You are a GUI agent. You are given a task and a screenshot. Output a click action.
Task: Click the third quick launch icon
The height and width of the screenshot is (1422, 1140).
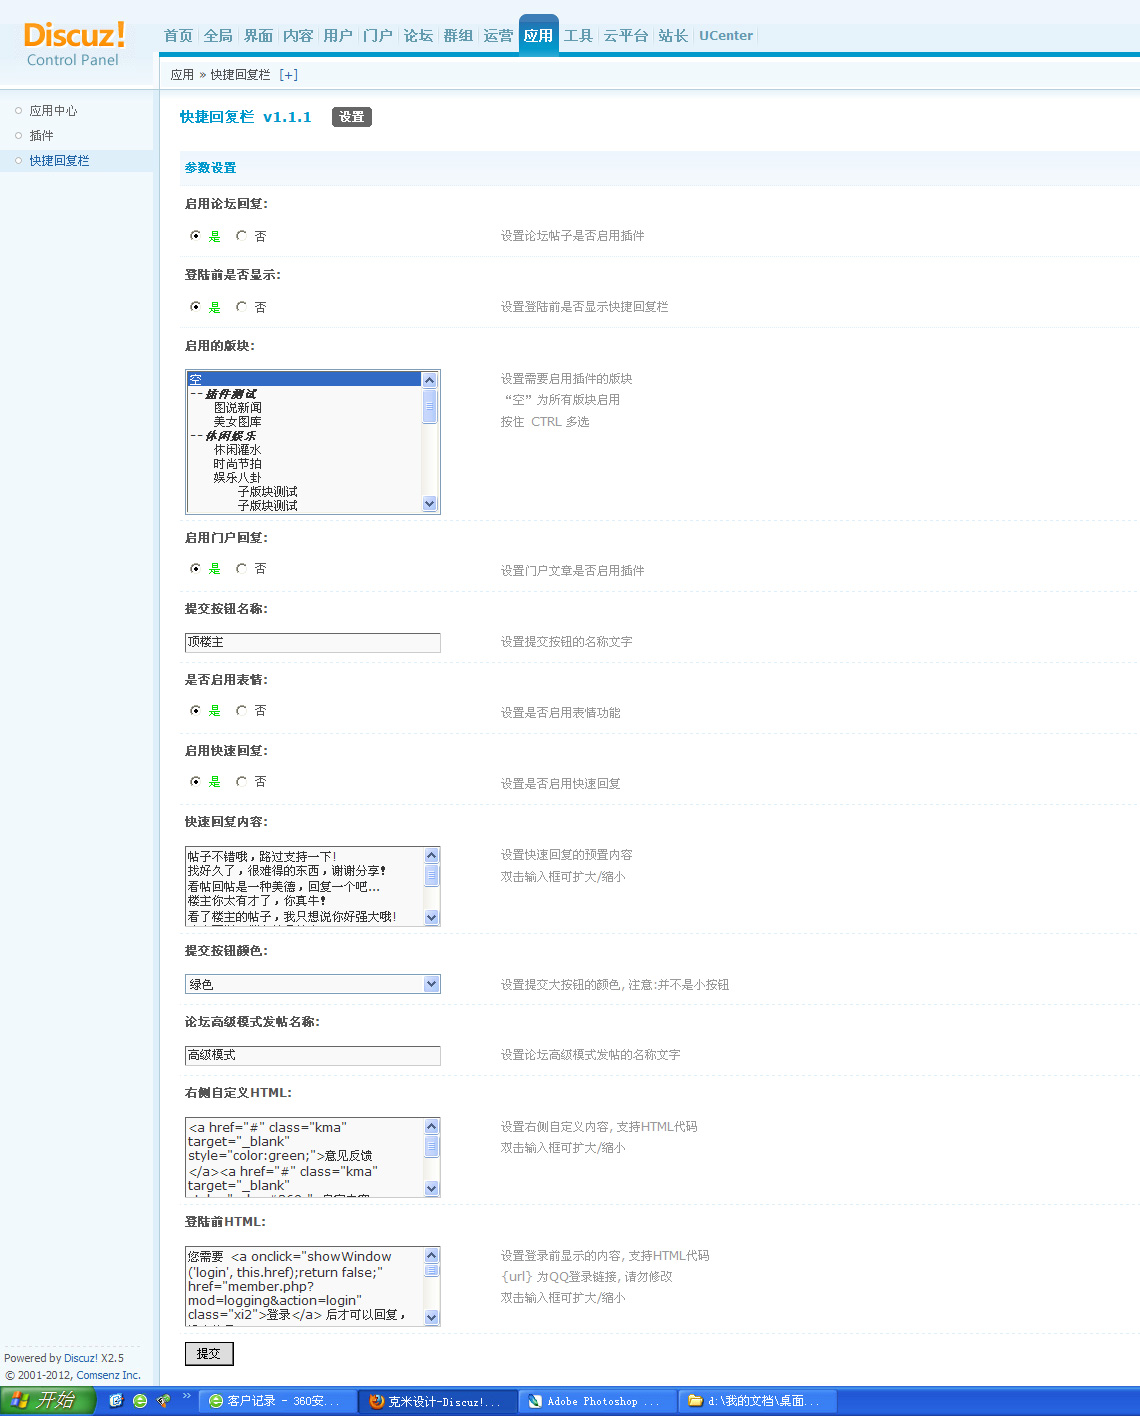coord(163,1401)
